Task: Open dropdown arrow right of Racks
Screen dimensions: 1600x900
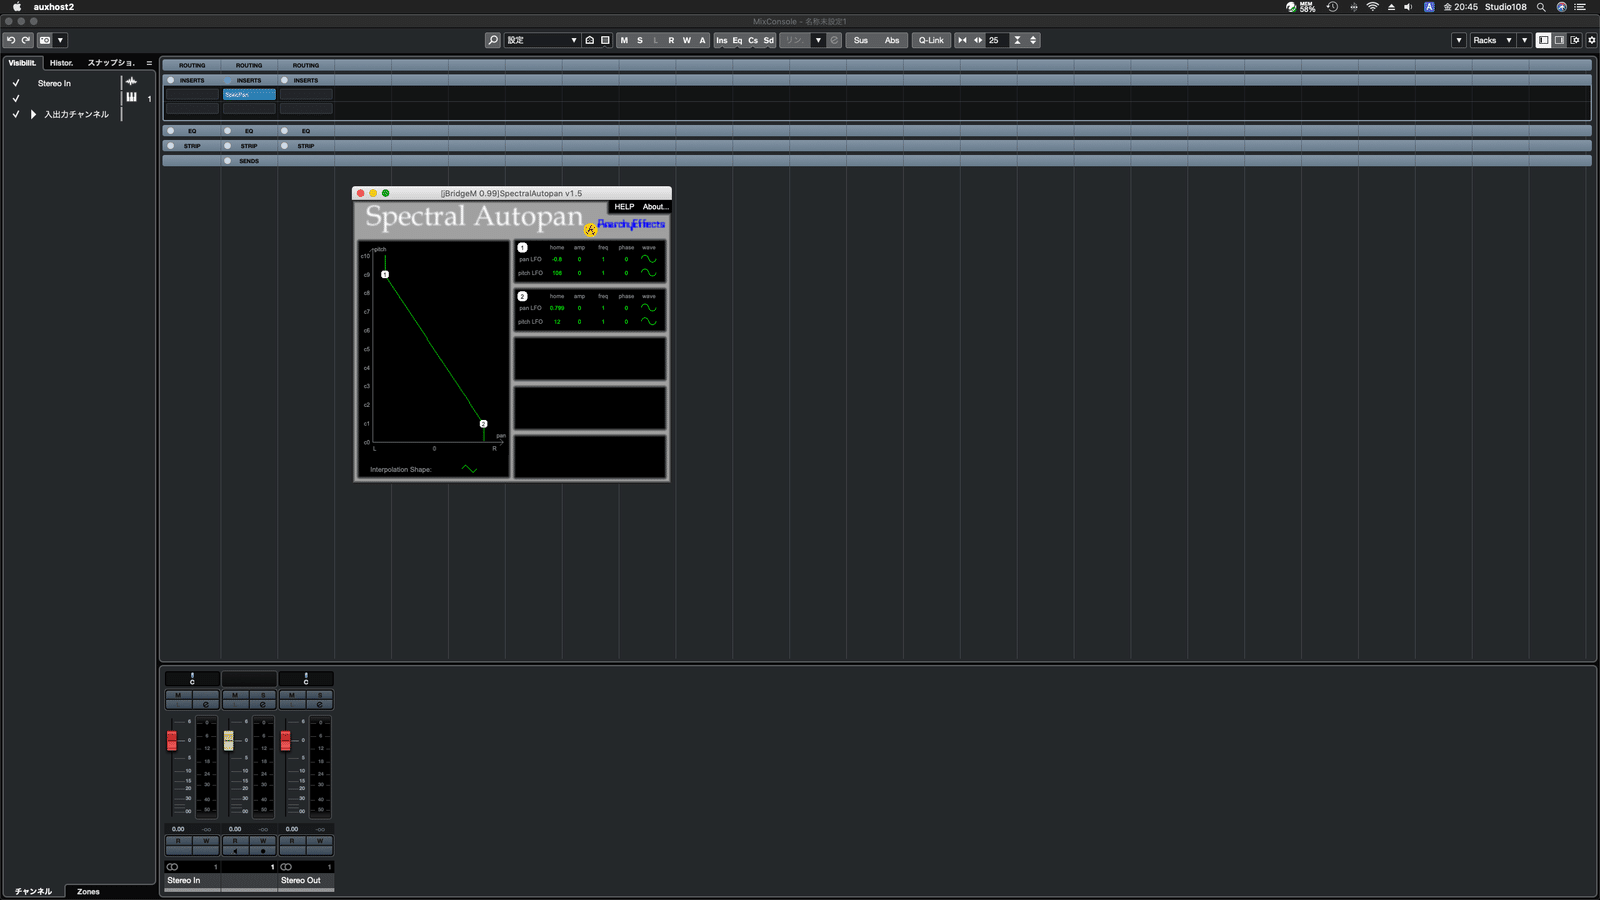Action: tap(1524, 40)
